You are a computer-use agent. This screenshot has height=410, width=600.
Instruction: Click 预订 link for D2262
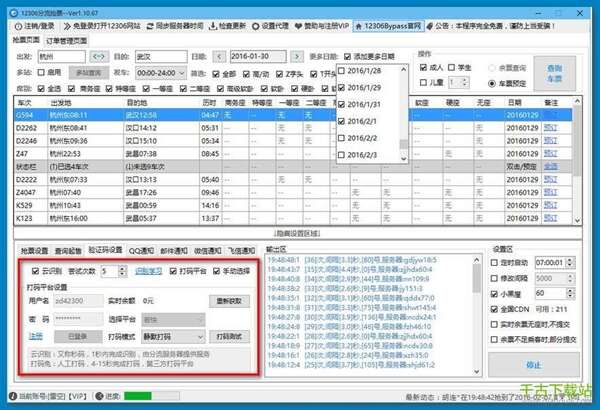point(550,128)
